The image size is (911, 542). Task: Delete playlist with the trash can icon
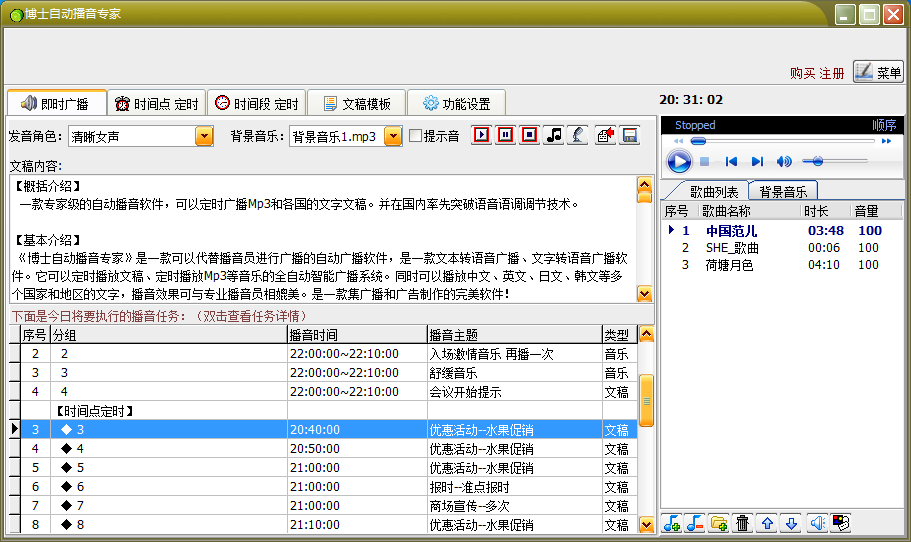point(743,523)
